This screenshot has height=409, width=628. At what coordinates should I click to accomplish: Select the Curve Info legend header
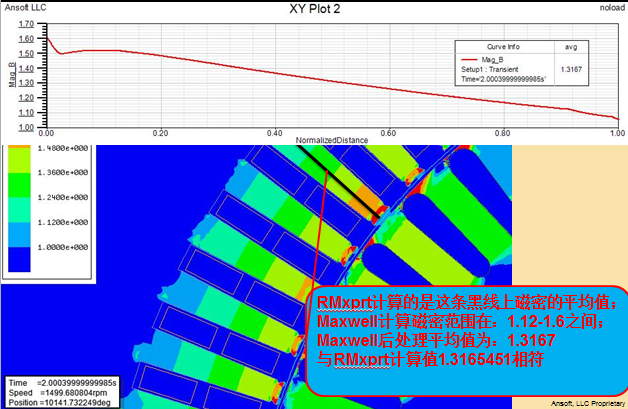click(503, 47)
